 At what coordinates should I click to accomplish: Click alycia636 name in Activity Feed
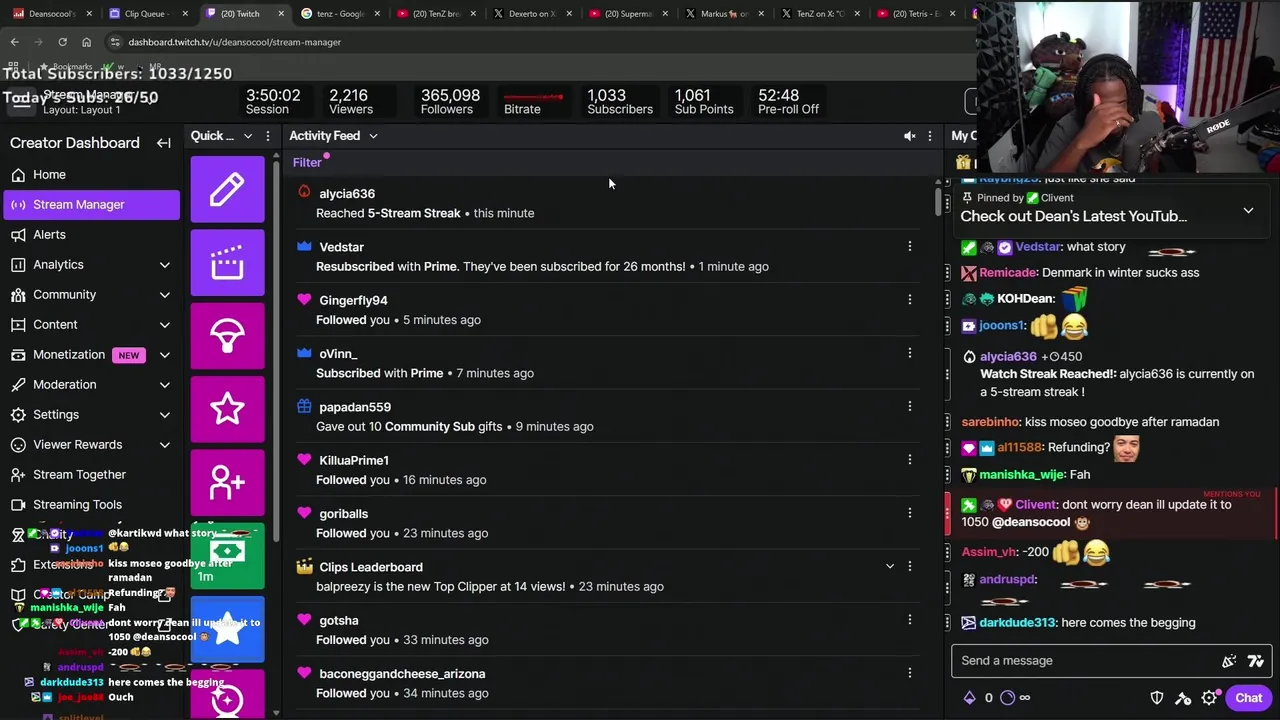(x=347, y=193)
